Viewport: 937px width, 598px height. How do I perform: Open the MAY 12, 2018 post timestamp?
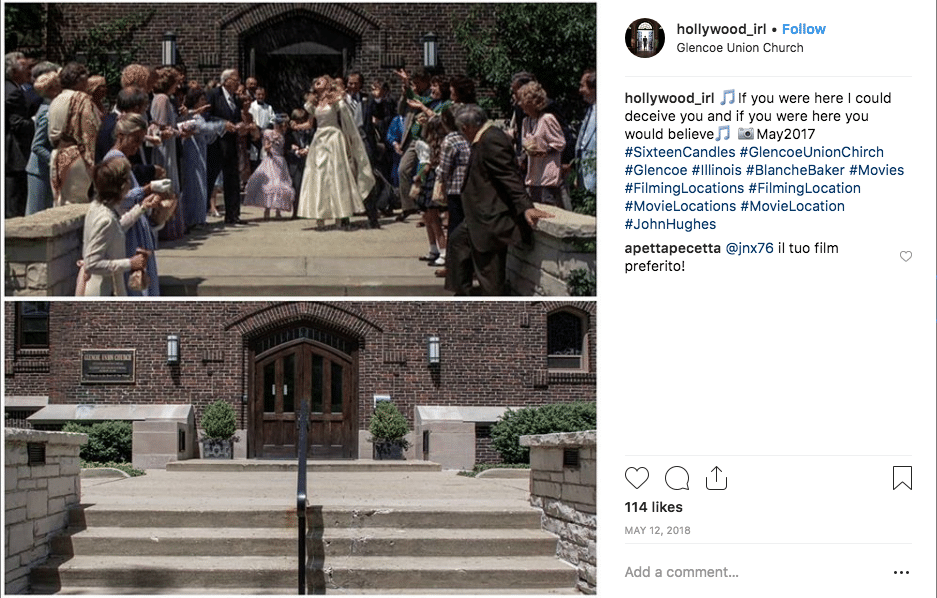[657, 530]
